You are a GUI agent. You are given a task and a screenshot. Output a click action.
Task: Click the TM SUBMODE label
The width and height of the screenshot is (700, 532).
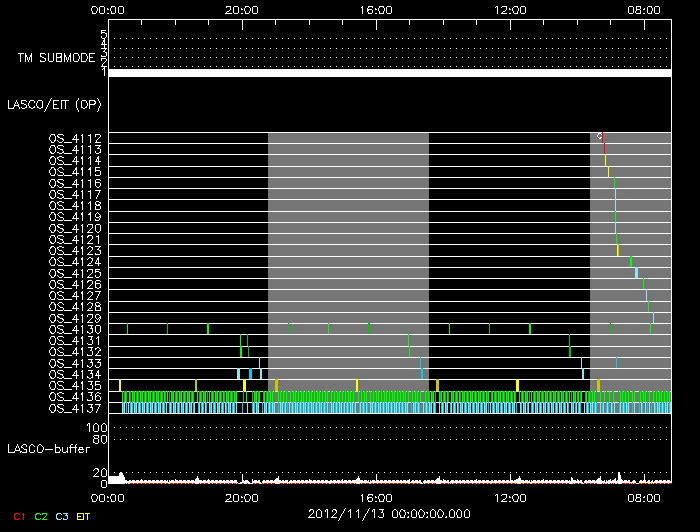tap(56, 57)
